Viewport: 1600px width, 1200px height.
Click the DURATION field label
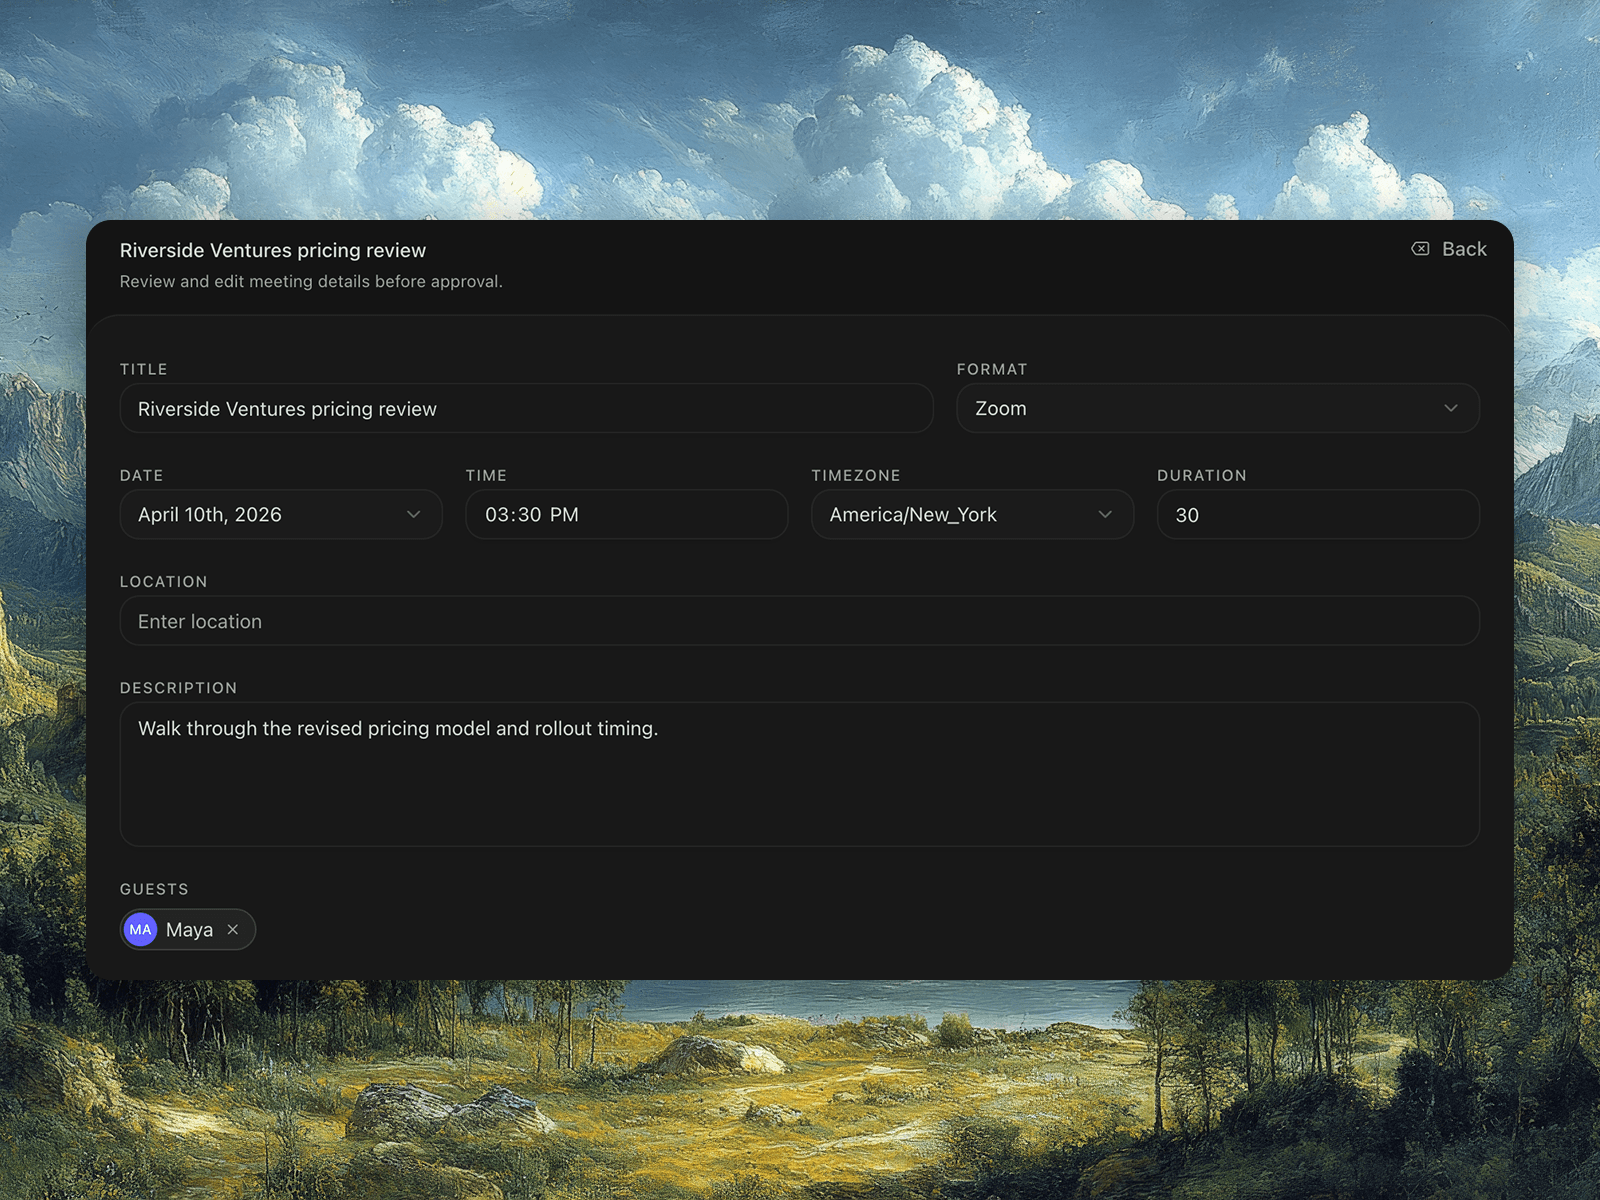point(1202,475)
